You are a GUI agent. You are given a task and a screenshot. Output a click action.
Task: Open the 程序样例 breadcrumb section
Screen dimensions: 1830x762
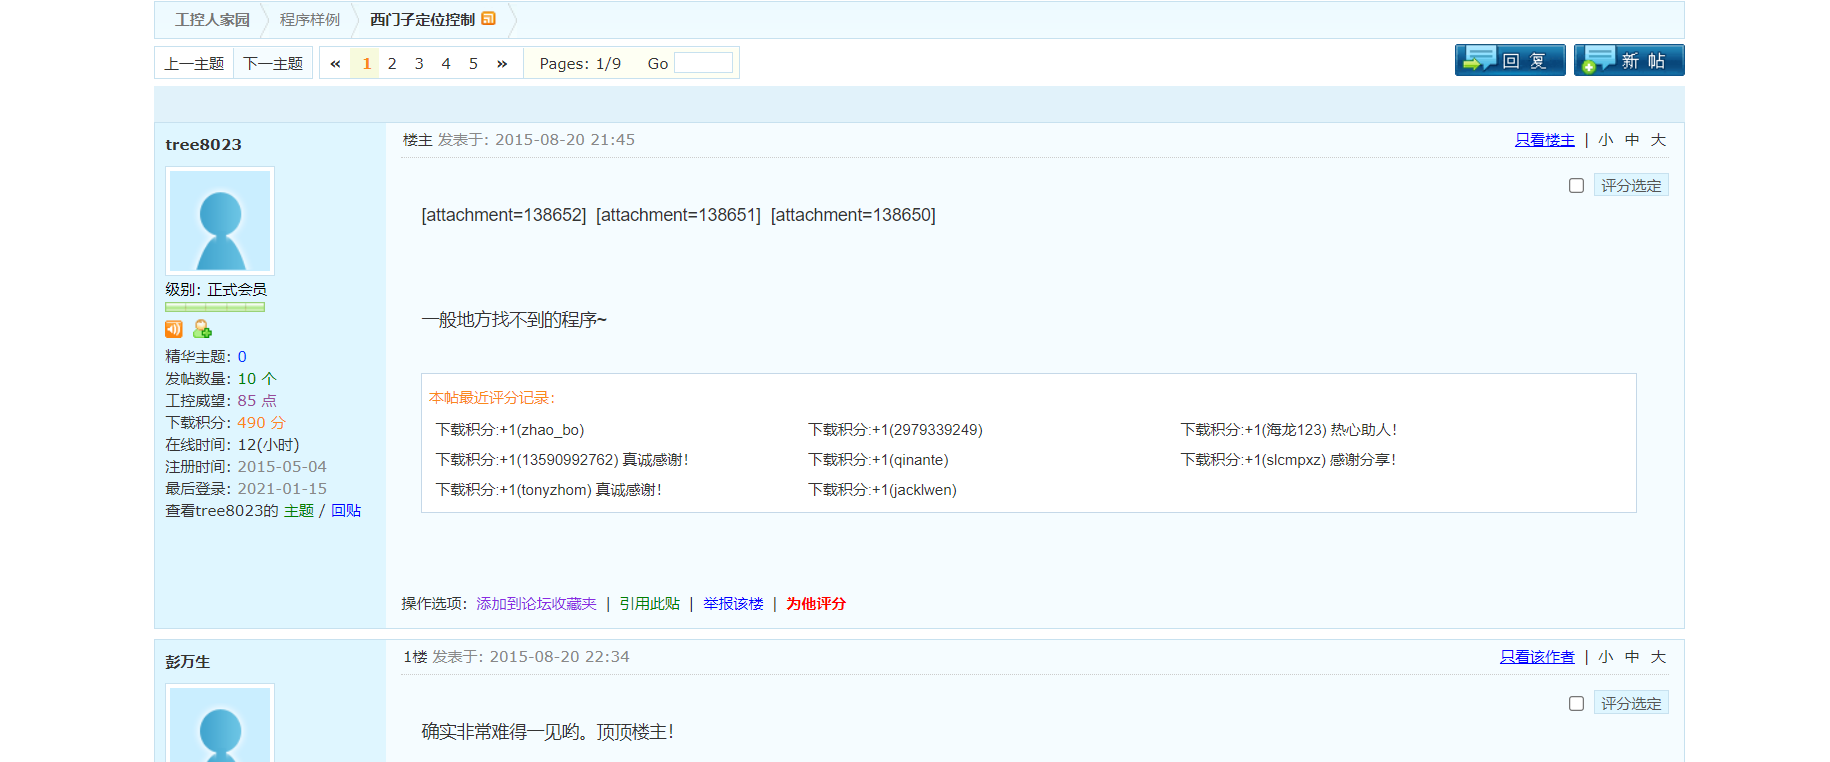pyautogui.click(x=309, y=20)
